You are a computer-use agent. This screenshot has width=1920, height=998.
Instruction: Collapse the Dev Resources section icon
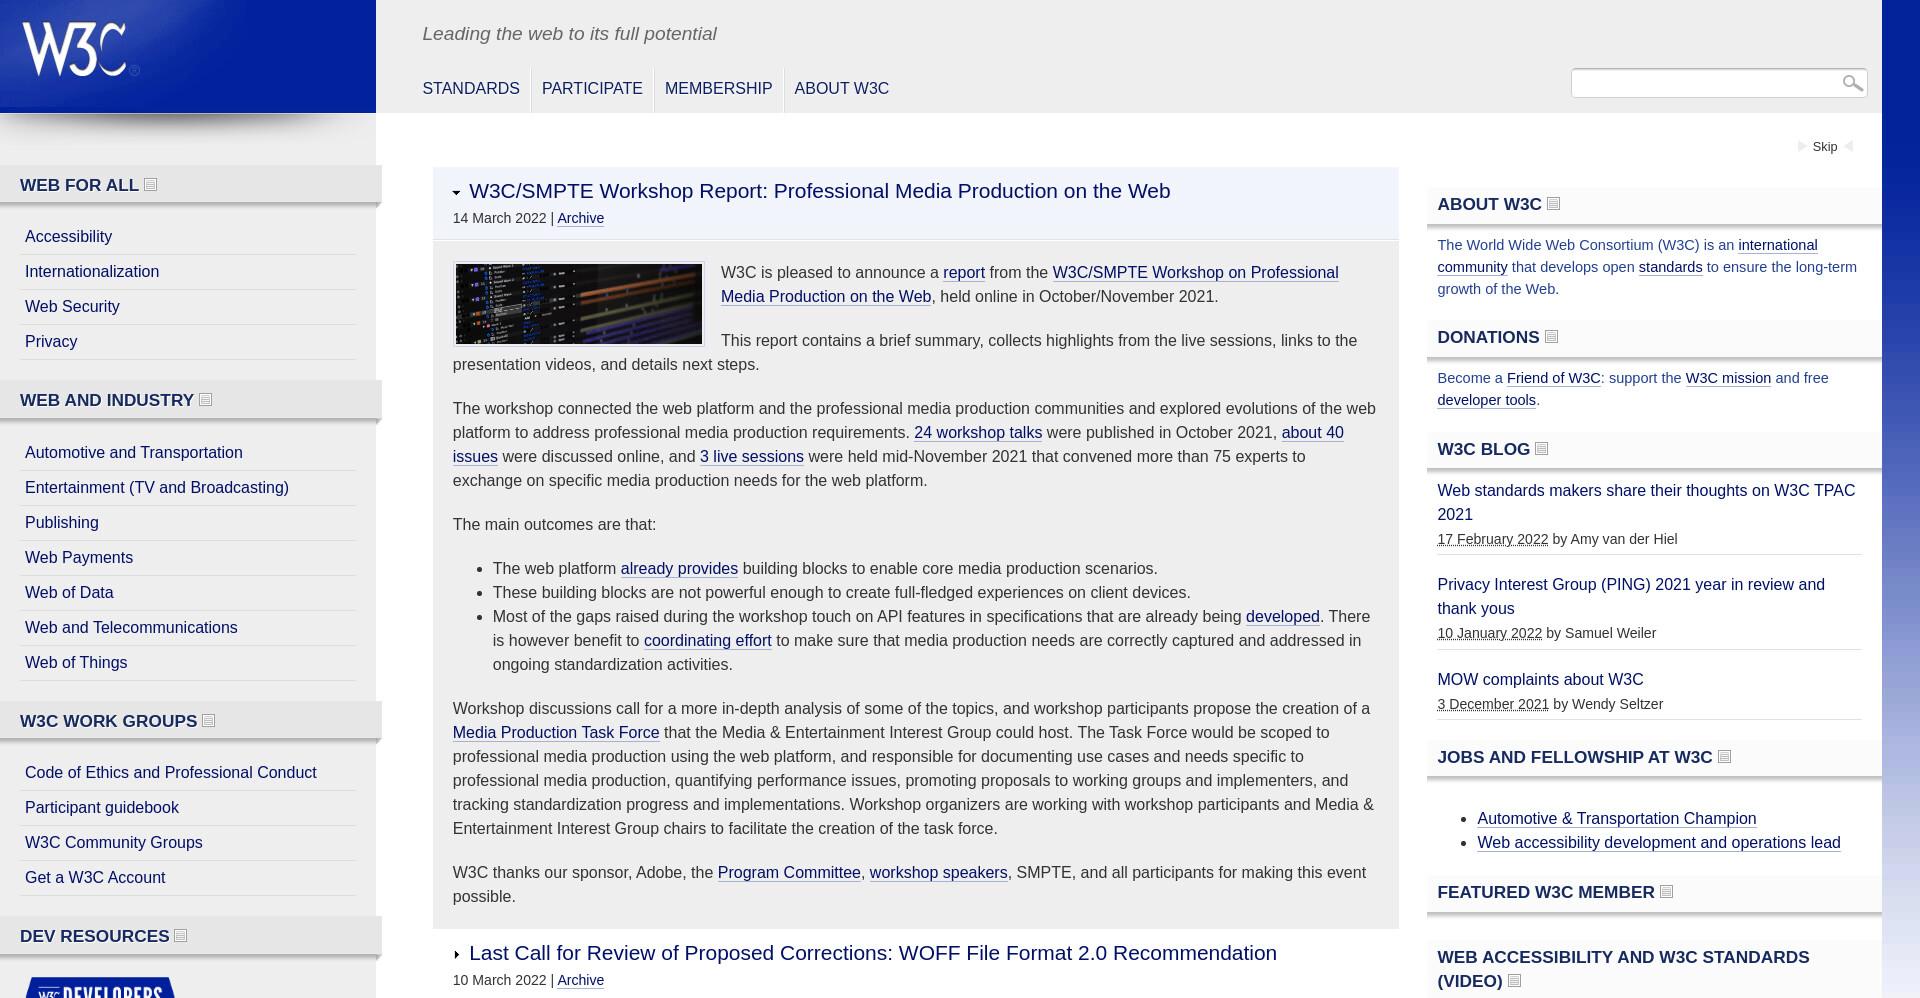(x=181, y=936)
